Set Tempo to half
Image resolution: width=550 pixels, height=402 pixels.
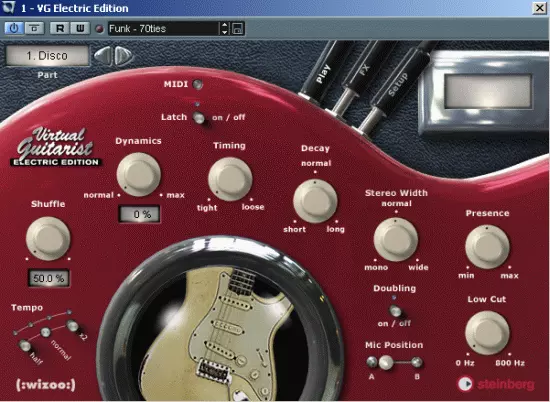25,345
